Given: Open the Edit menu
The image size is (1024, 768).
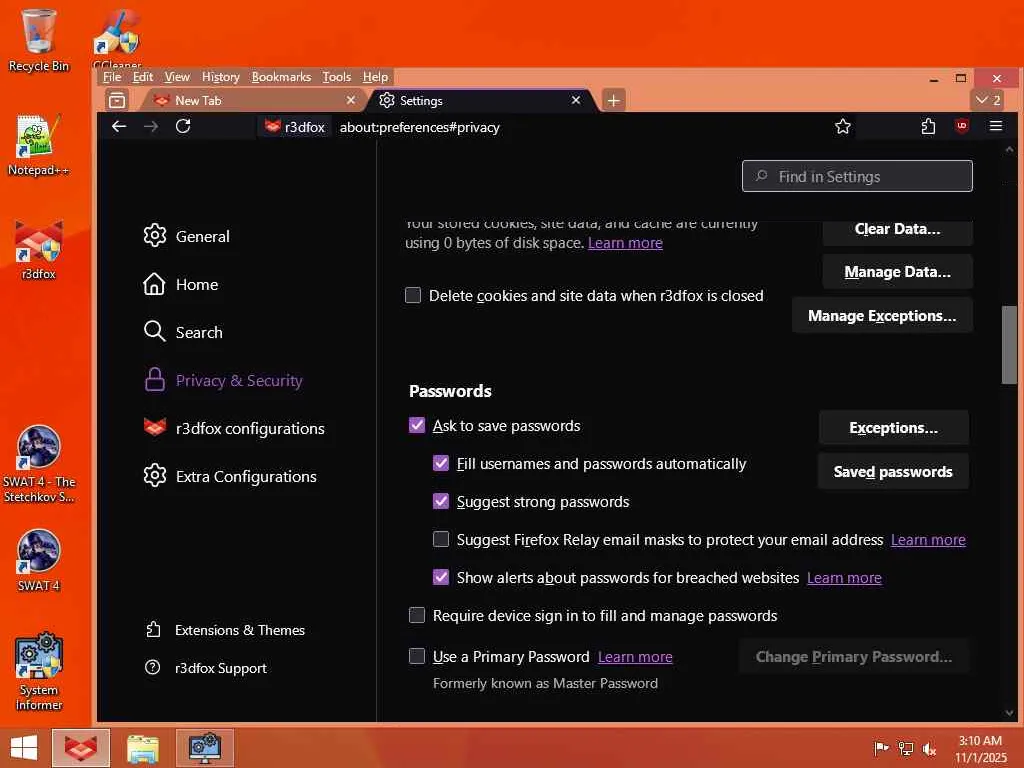Looking at the screenshot, I should coord(142,77).
